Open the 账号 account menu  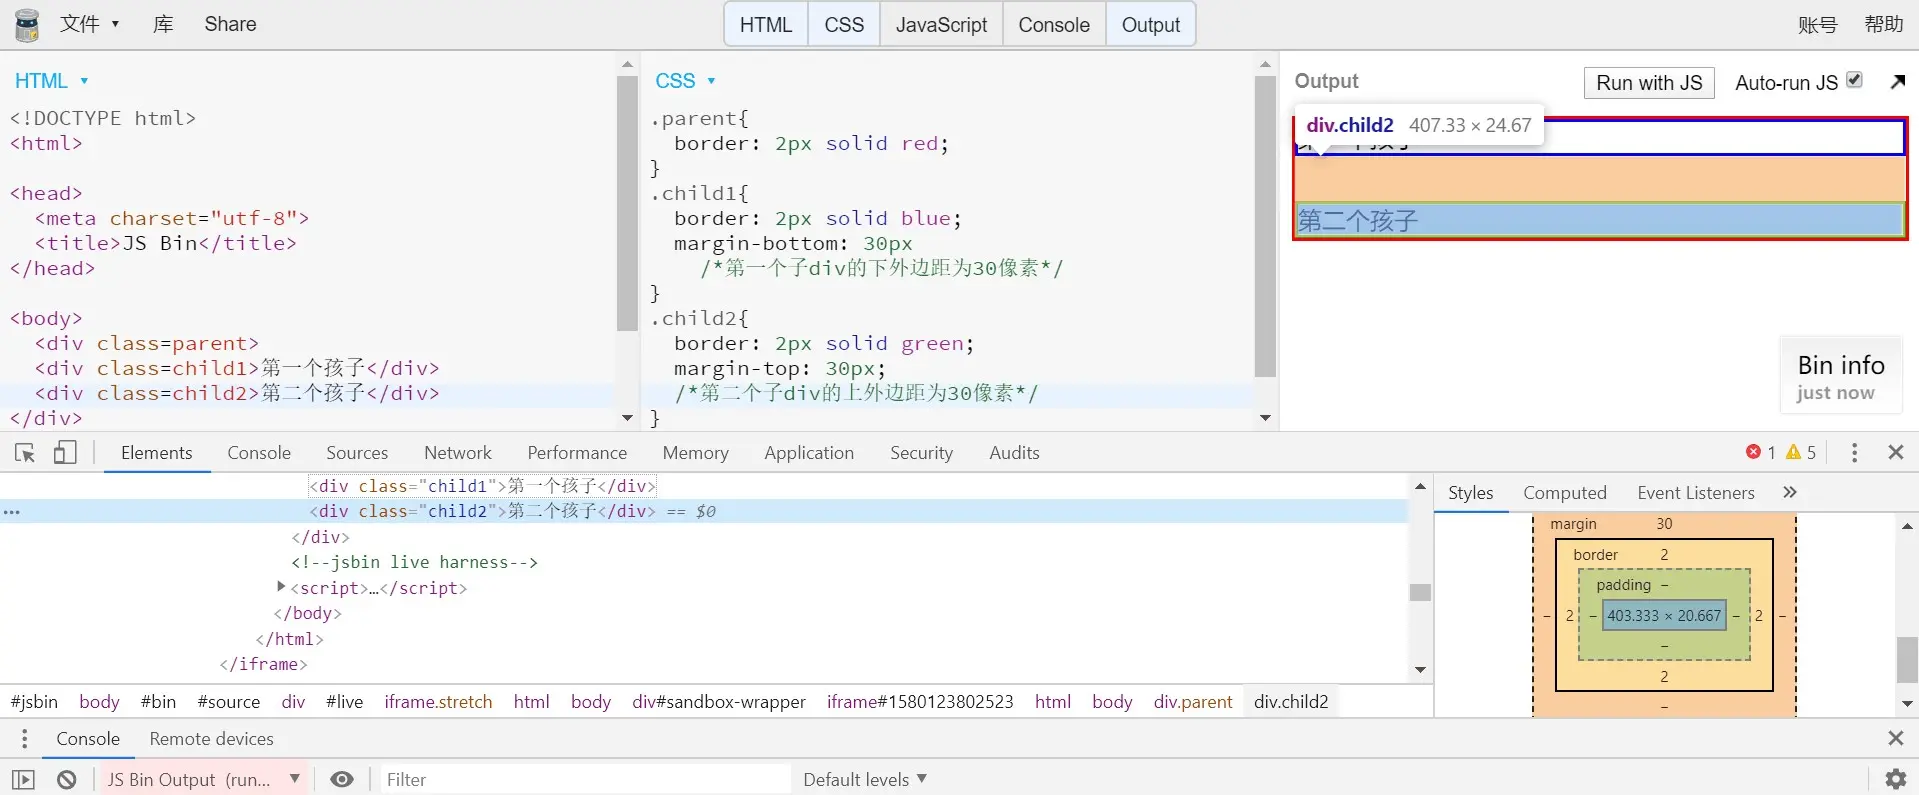point(1817,25)
